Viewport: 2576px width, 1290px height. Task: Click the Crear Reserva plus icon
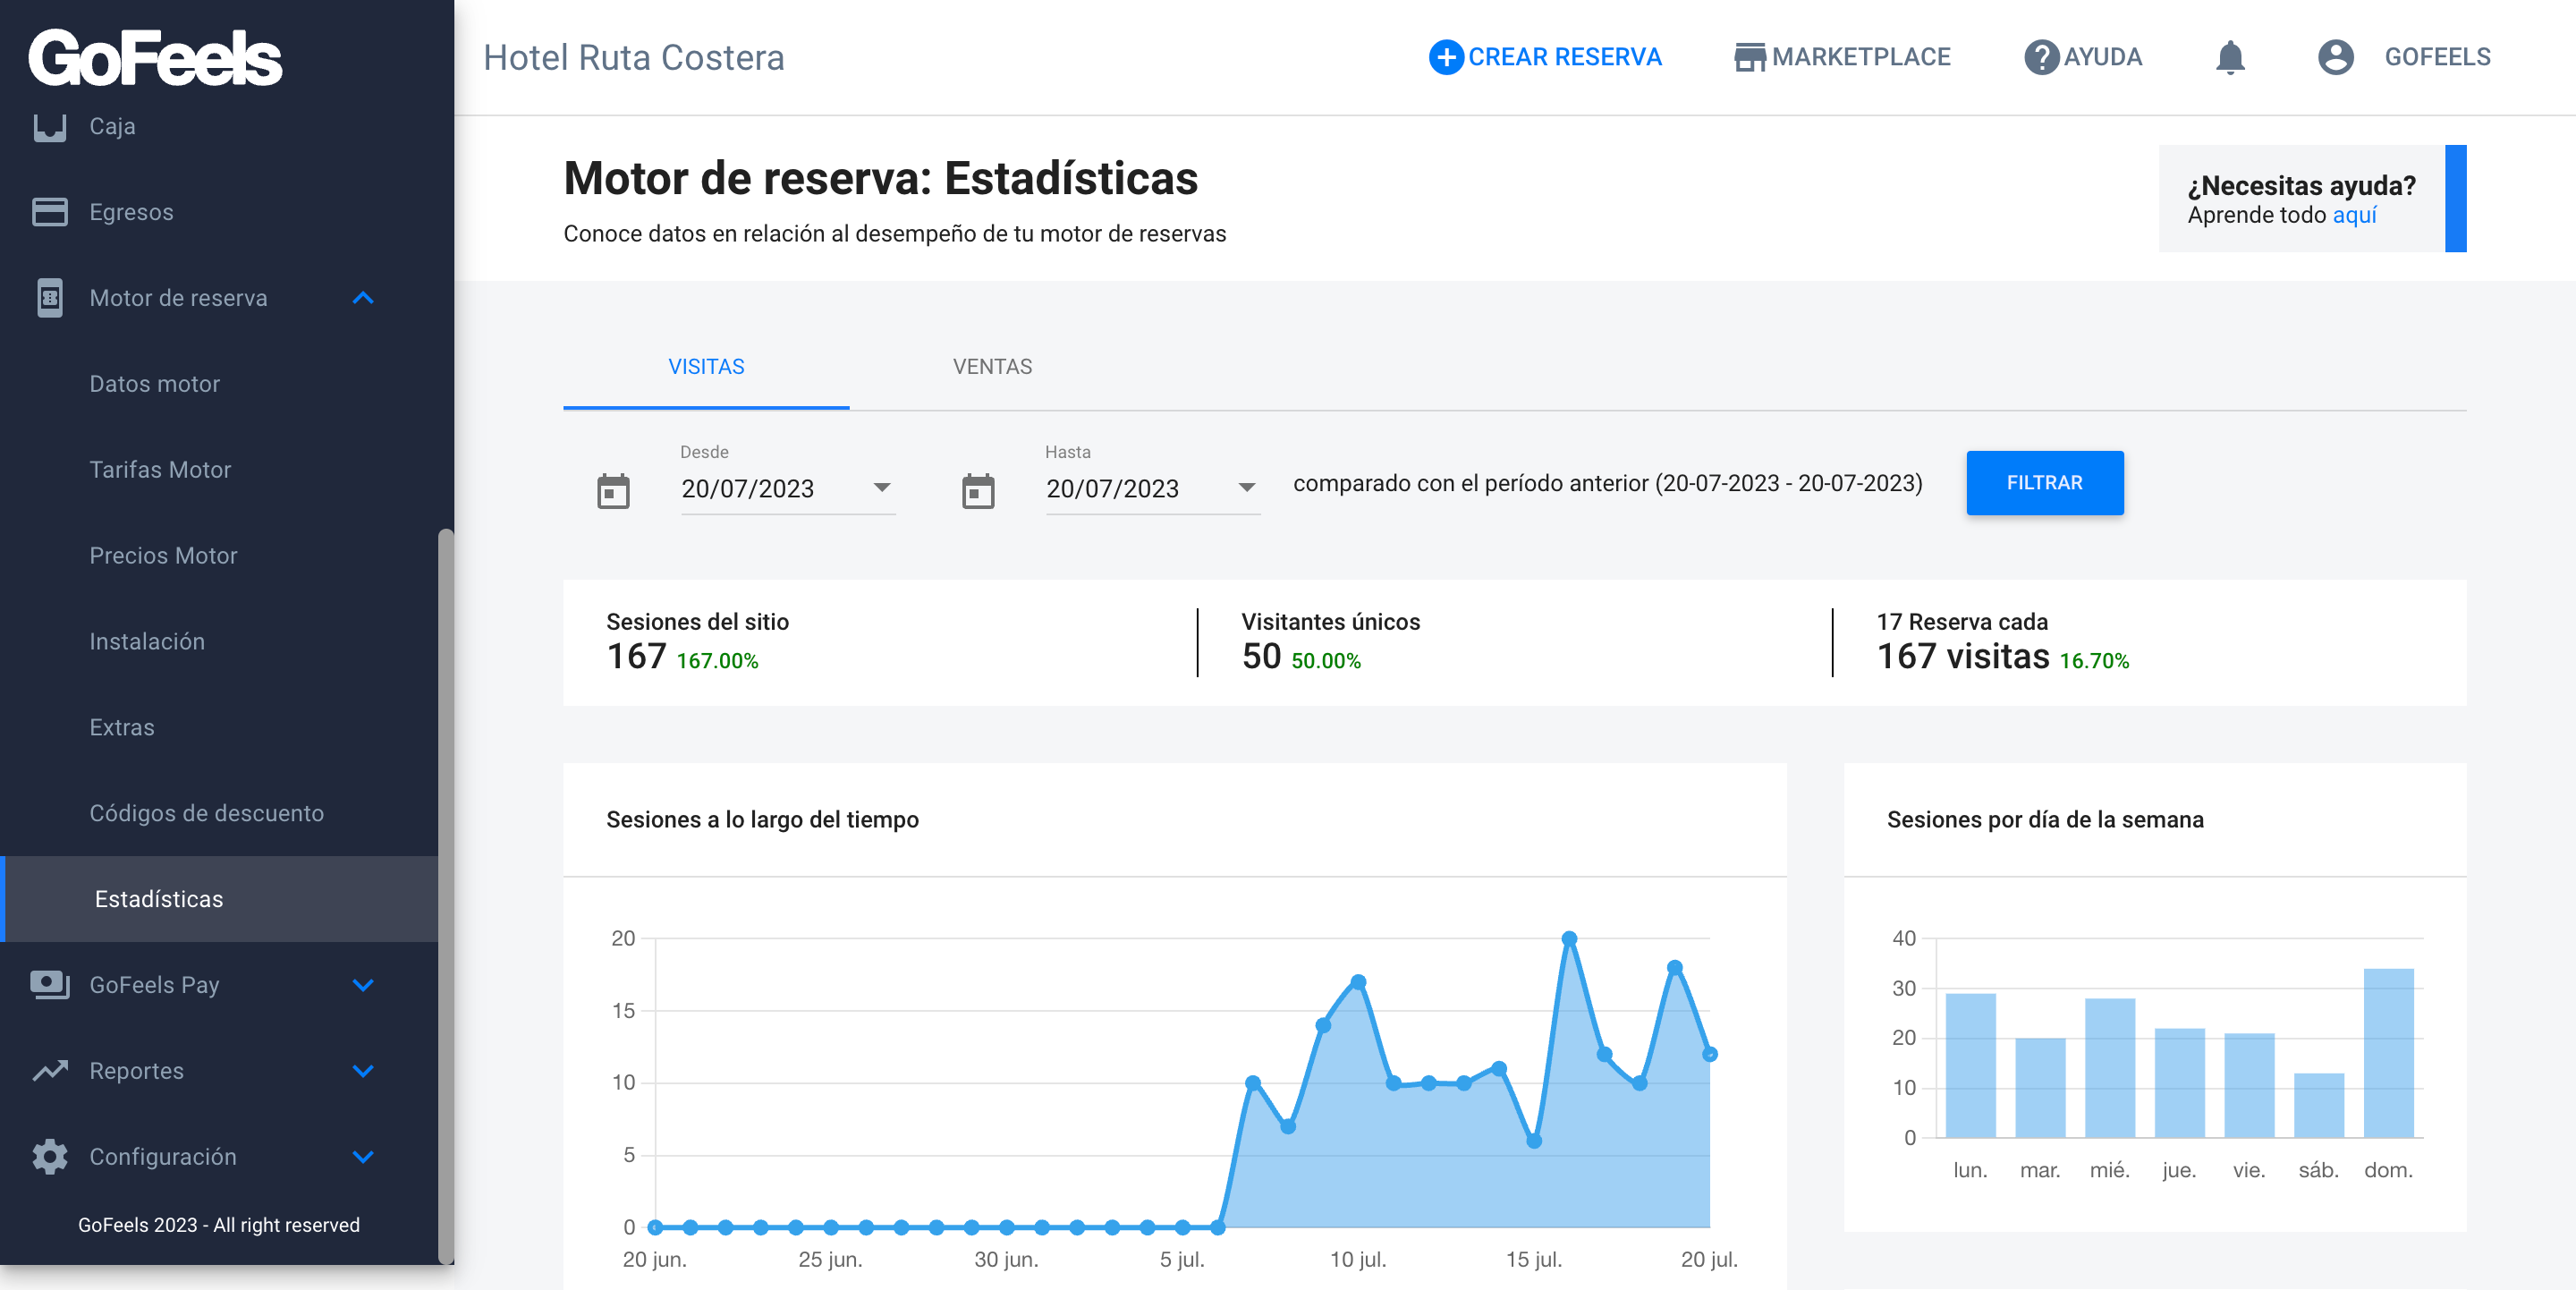pyautogui.click(x=1445, y=57)
